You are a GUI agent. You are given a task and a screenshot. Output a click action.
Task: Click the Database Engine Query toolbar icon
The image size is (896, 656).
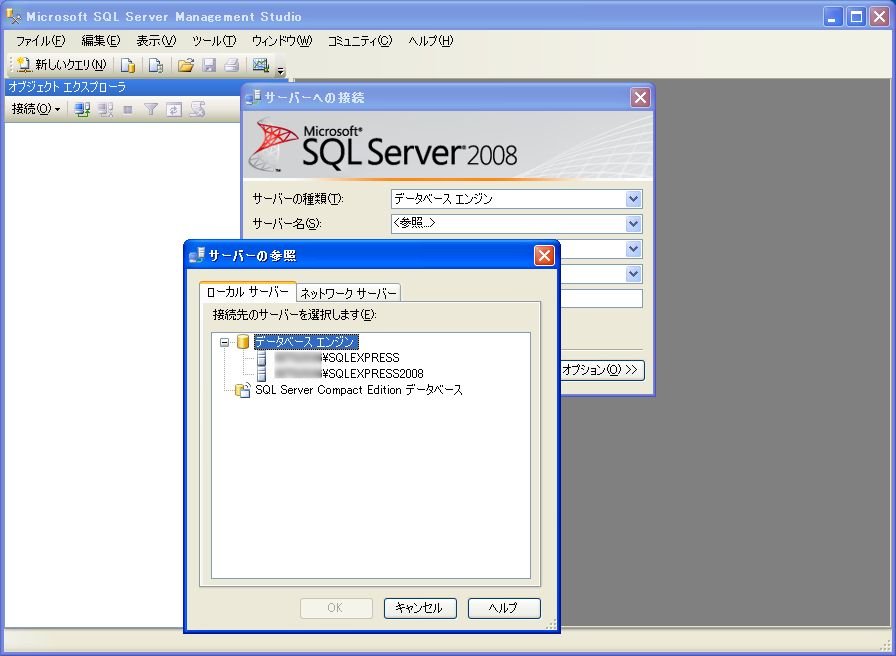click(128, 65)
